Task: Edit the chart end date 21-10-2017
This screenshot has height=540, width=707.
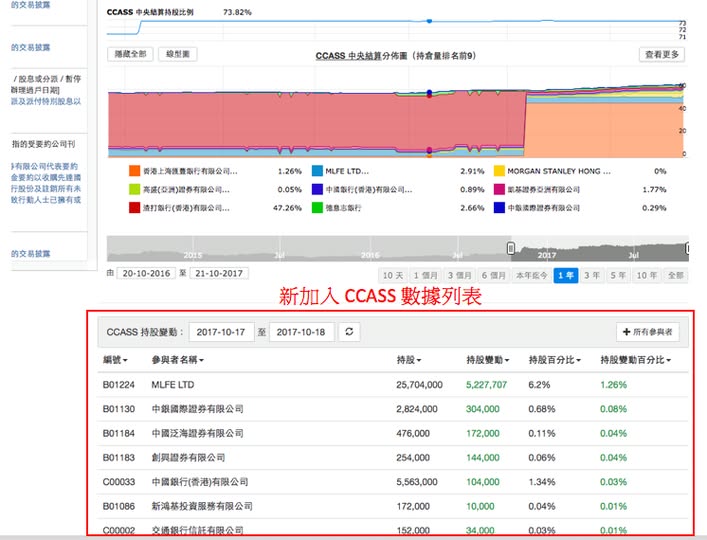Action: (x=219, y=273)
